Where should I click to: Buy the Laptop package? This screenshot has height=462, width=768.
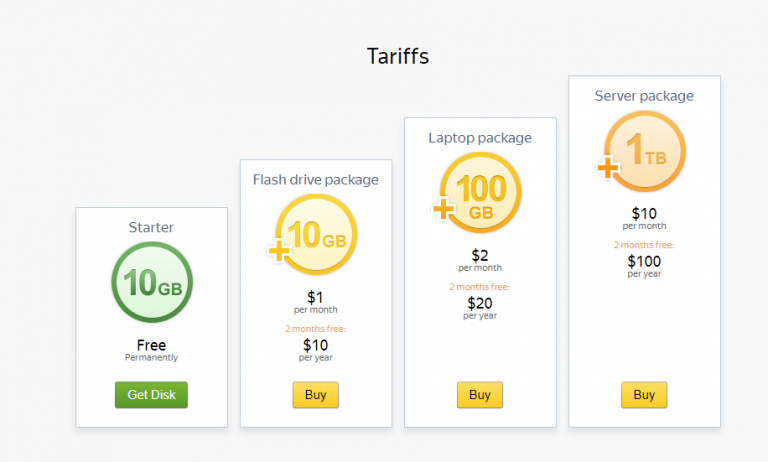pos(480,395)
